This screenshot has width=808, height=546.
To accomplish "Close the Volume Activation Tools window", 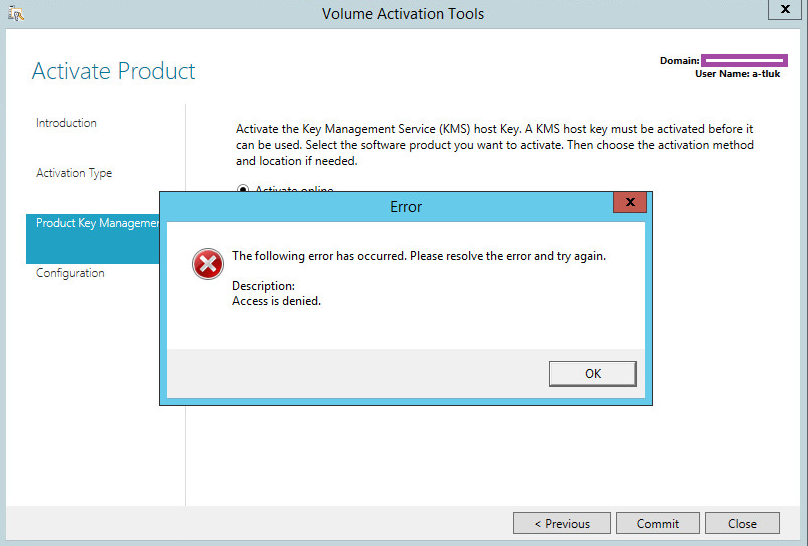I will point(781,10).
